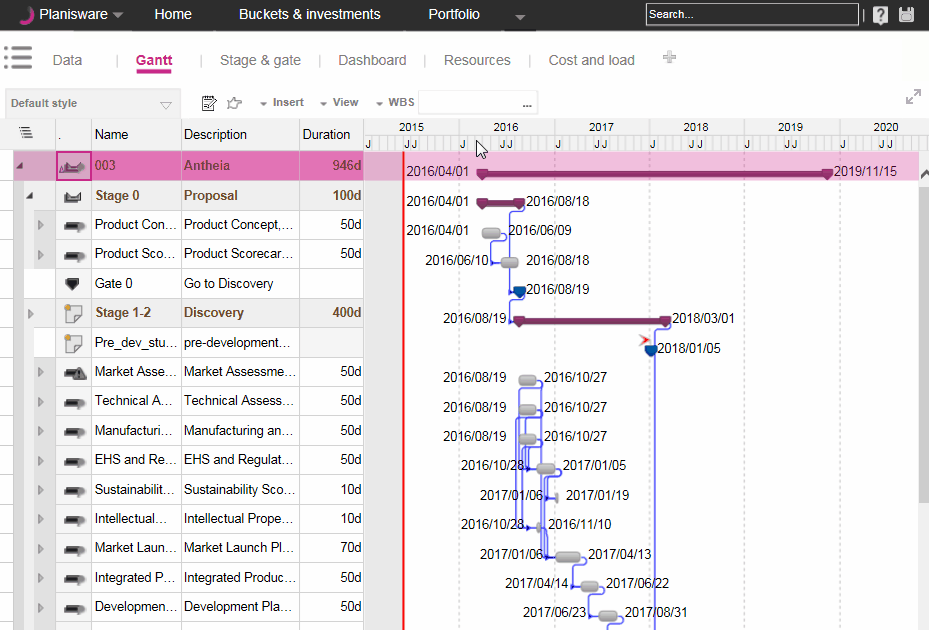929x630 pixels.
Task: Click the Stage 1-2 note icon
Action: 73,313
